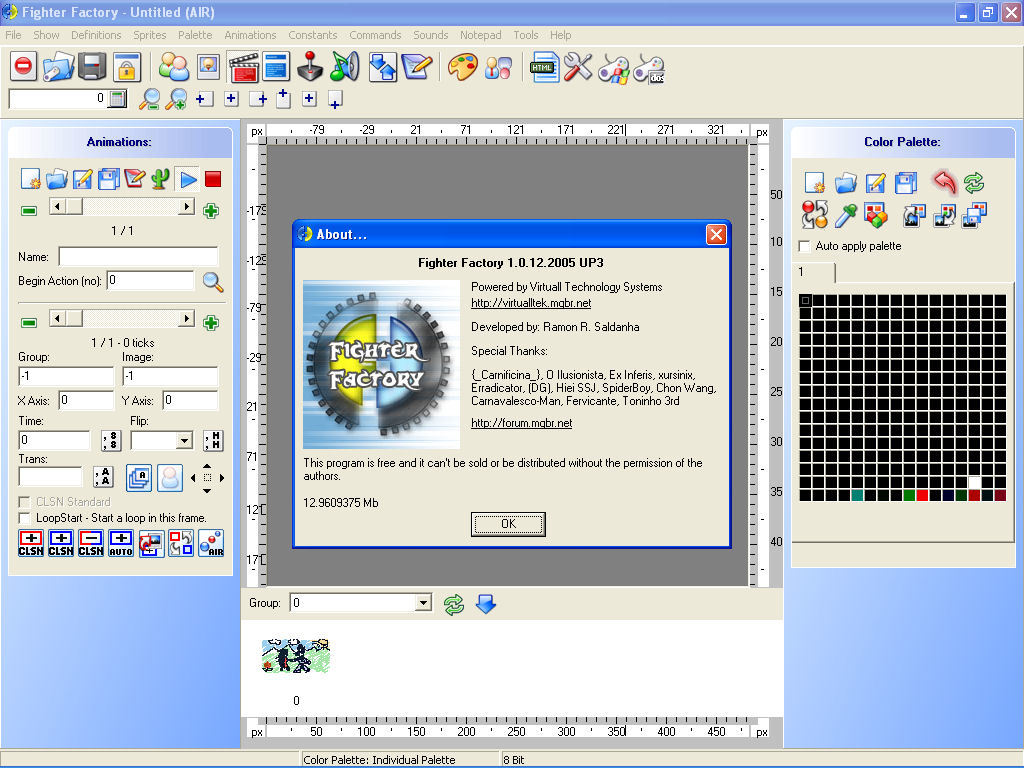The image size is (1024, 768).
Task: Close the About dialog
Action: [716, 234]
